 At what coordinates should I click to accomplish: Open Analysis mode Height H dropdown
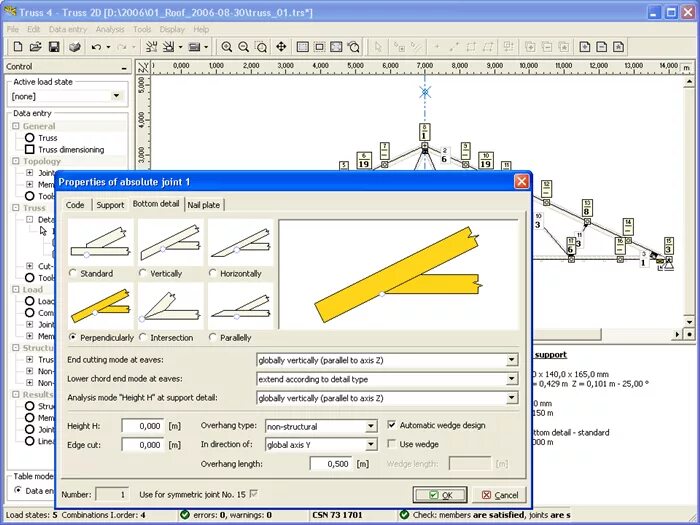512,398
